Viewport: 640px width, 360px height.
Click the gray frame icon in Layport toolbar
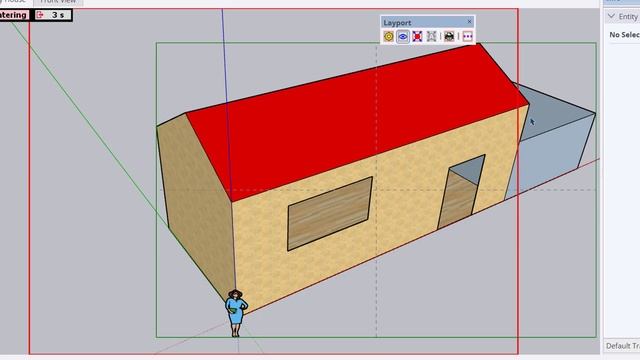click(x=431, y=36)
